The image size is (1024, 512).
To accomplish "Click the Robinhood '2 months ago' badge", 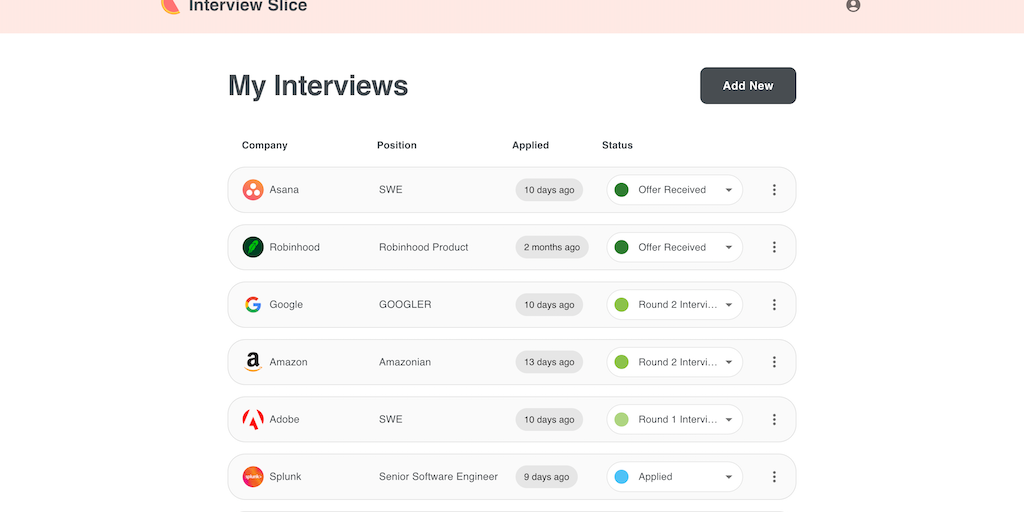I will (552, 247).
